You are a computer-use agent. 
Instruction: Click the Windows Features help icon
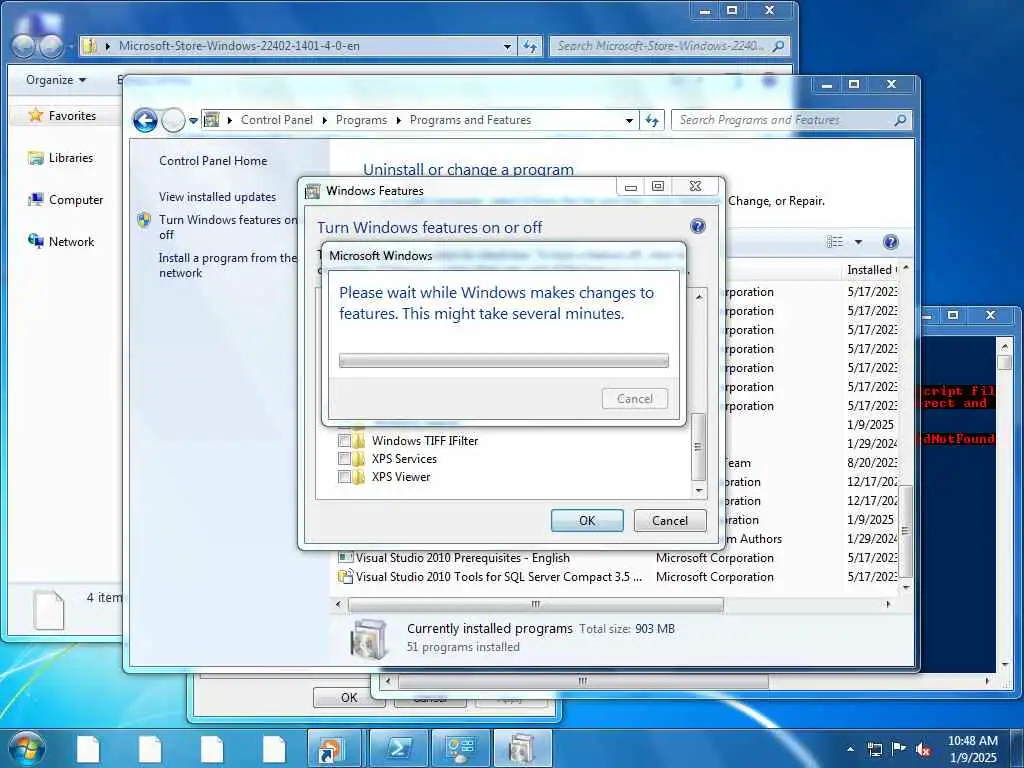click(x=697, y=227)
